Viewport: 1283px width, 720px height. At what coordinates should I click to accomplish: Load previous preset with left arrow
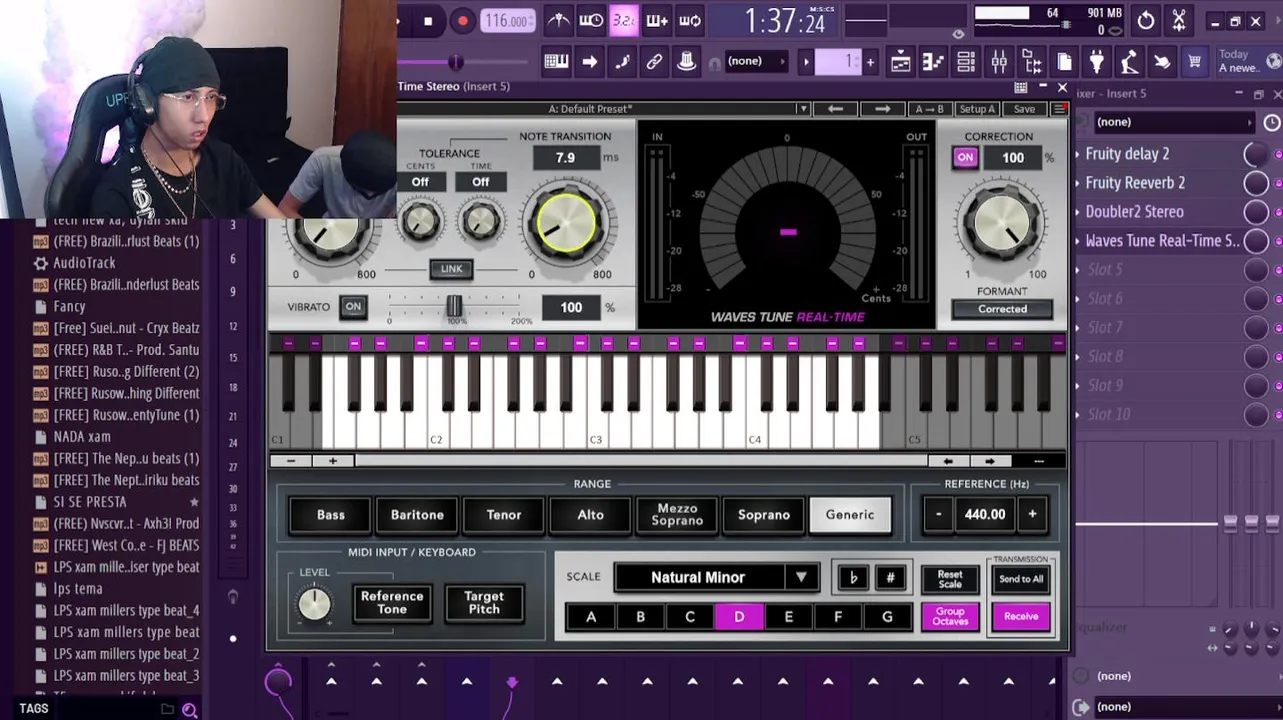(x=836, y=109)
